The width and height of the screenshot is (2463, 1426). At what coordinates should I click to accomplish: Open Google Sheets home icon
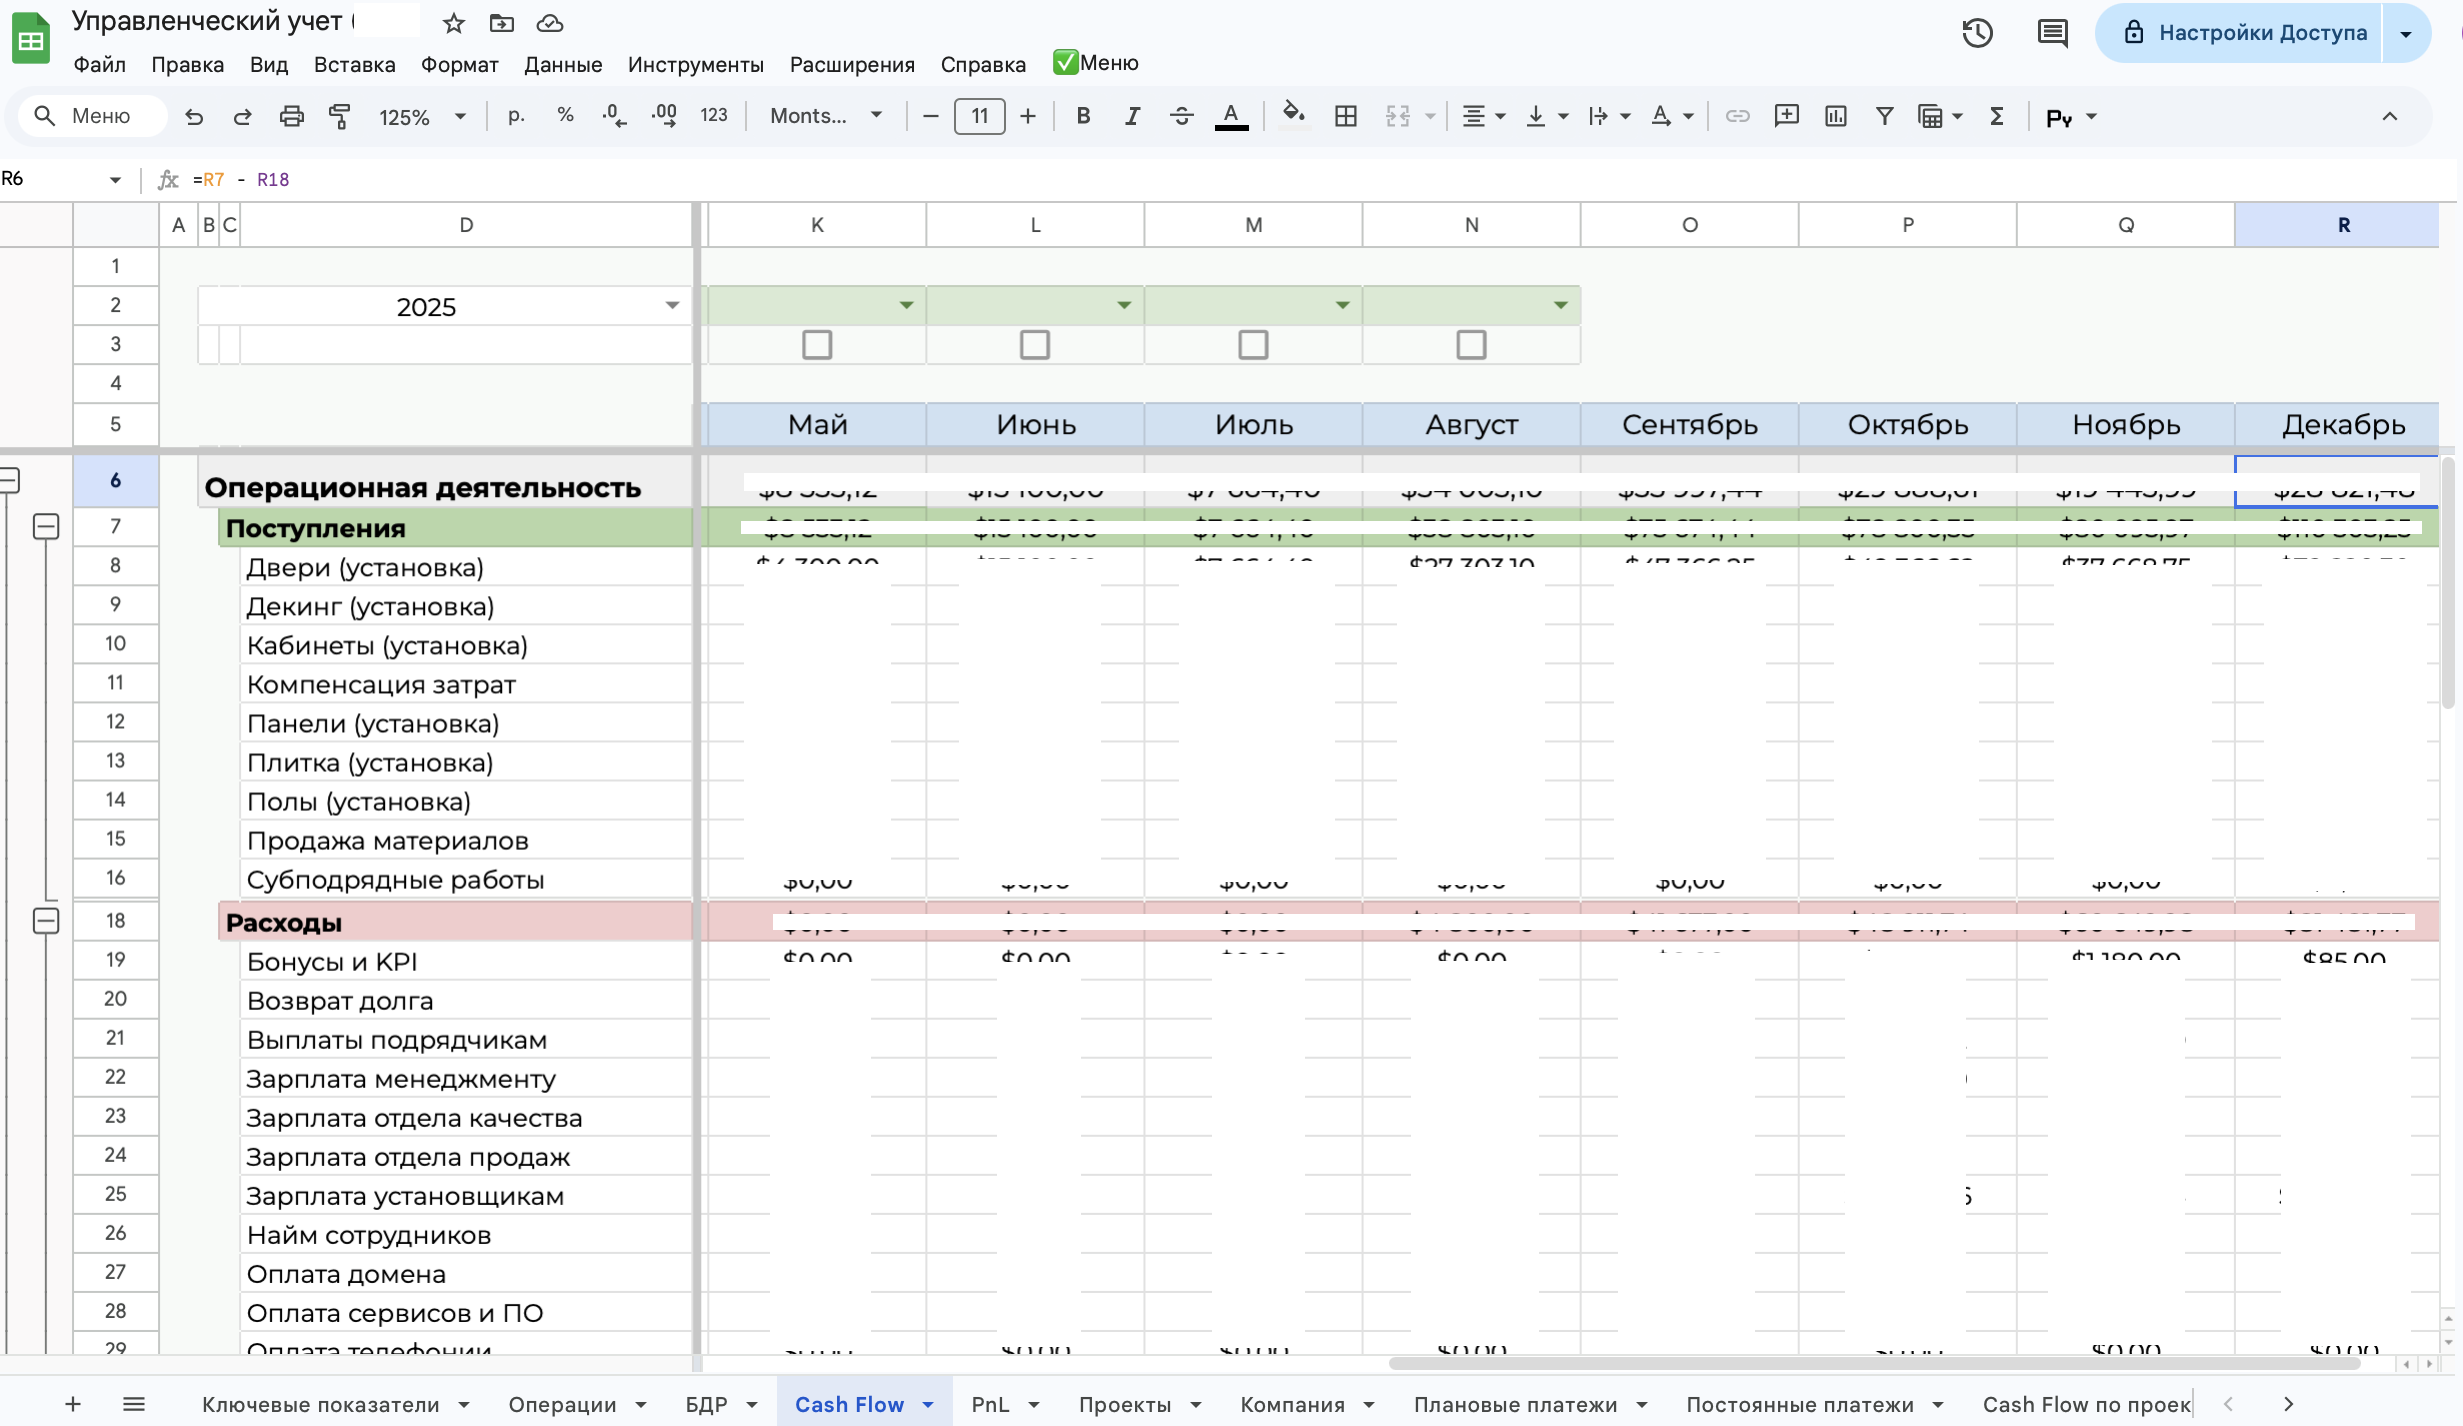point(31,38)
